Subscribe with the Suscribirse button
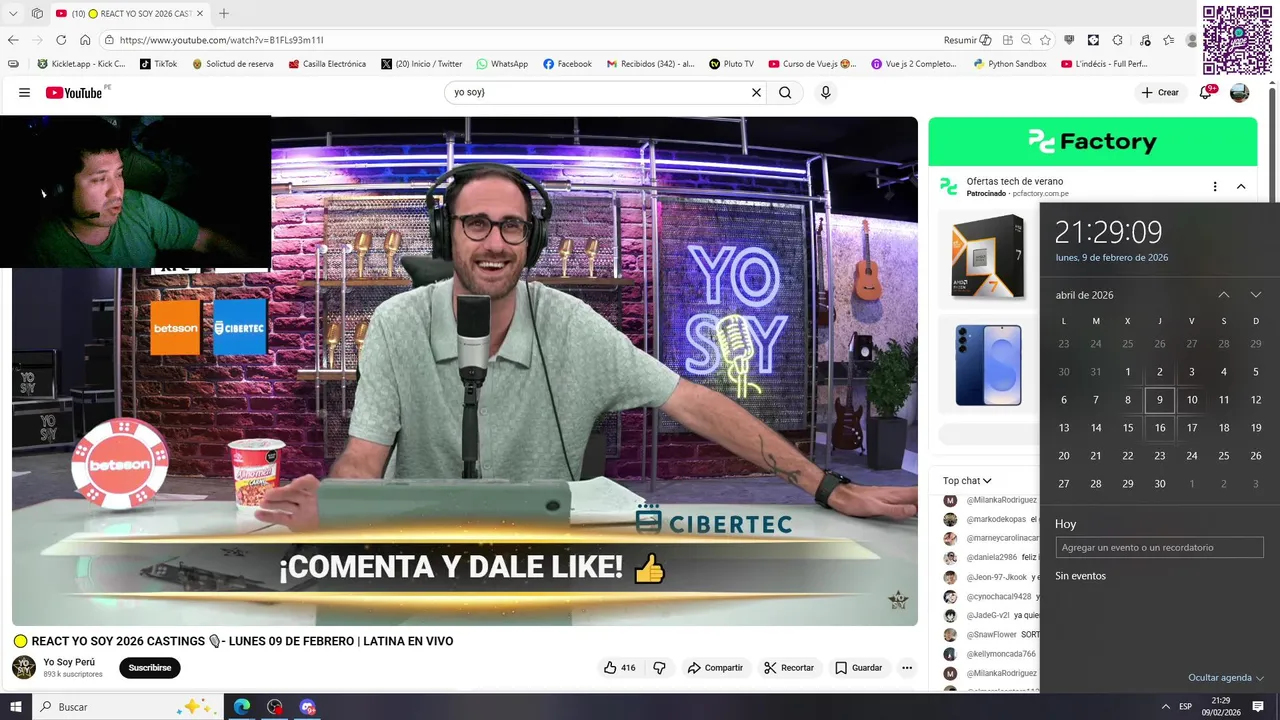 click(x=150, y=667)
